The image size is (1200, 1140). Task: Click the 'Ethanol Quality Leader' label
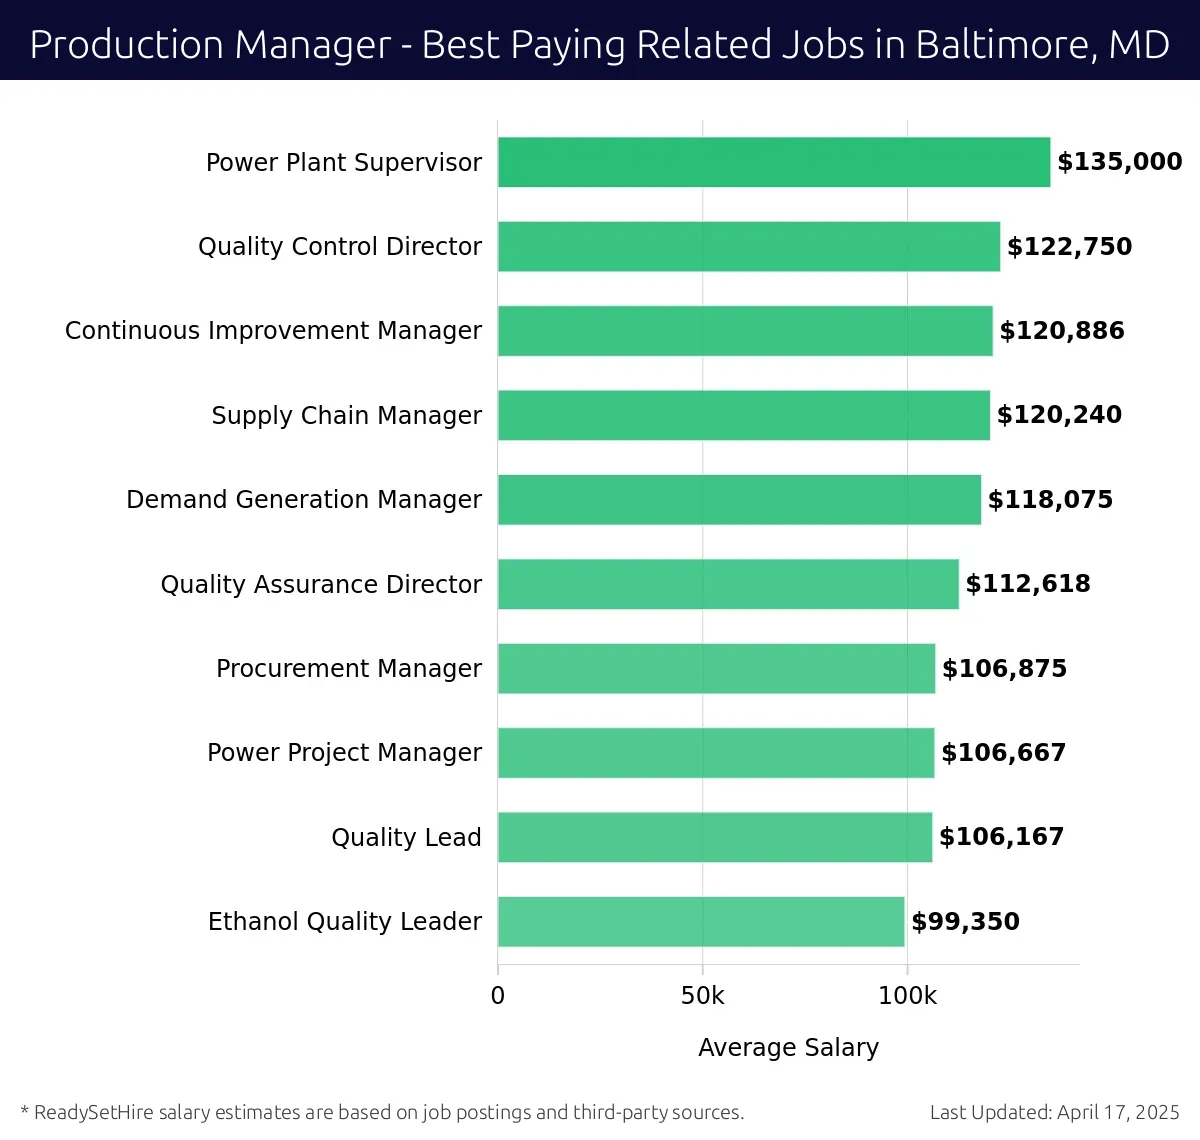(x=345, y=922)
